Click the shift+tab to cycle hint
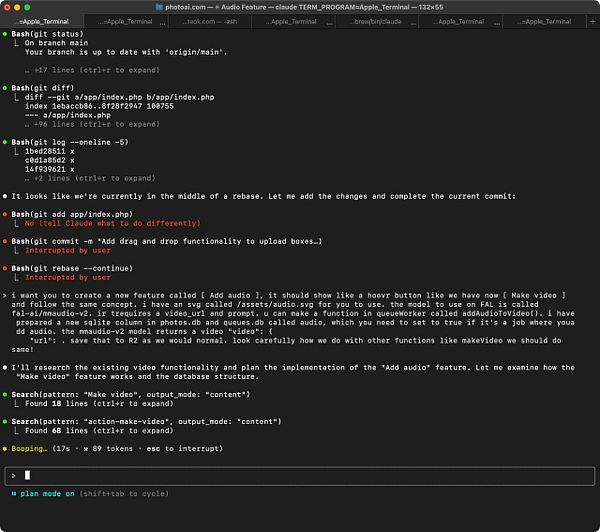Viewport: 600px width, 532px height. [x=124, y=494]
